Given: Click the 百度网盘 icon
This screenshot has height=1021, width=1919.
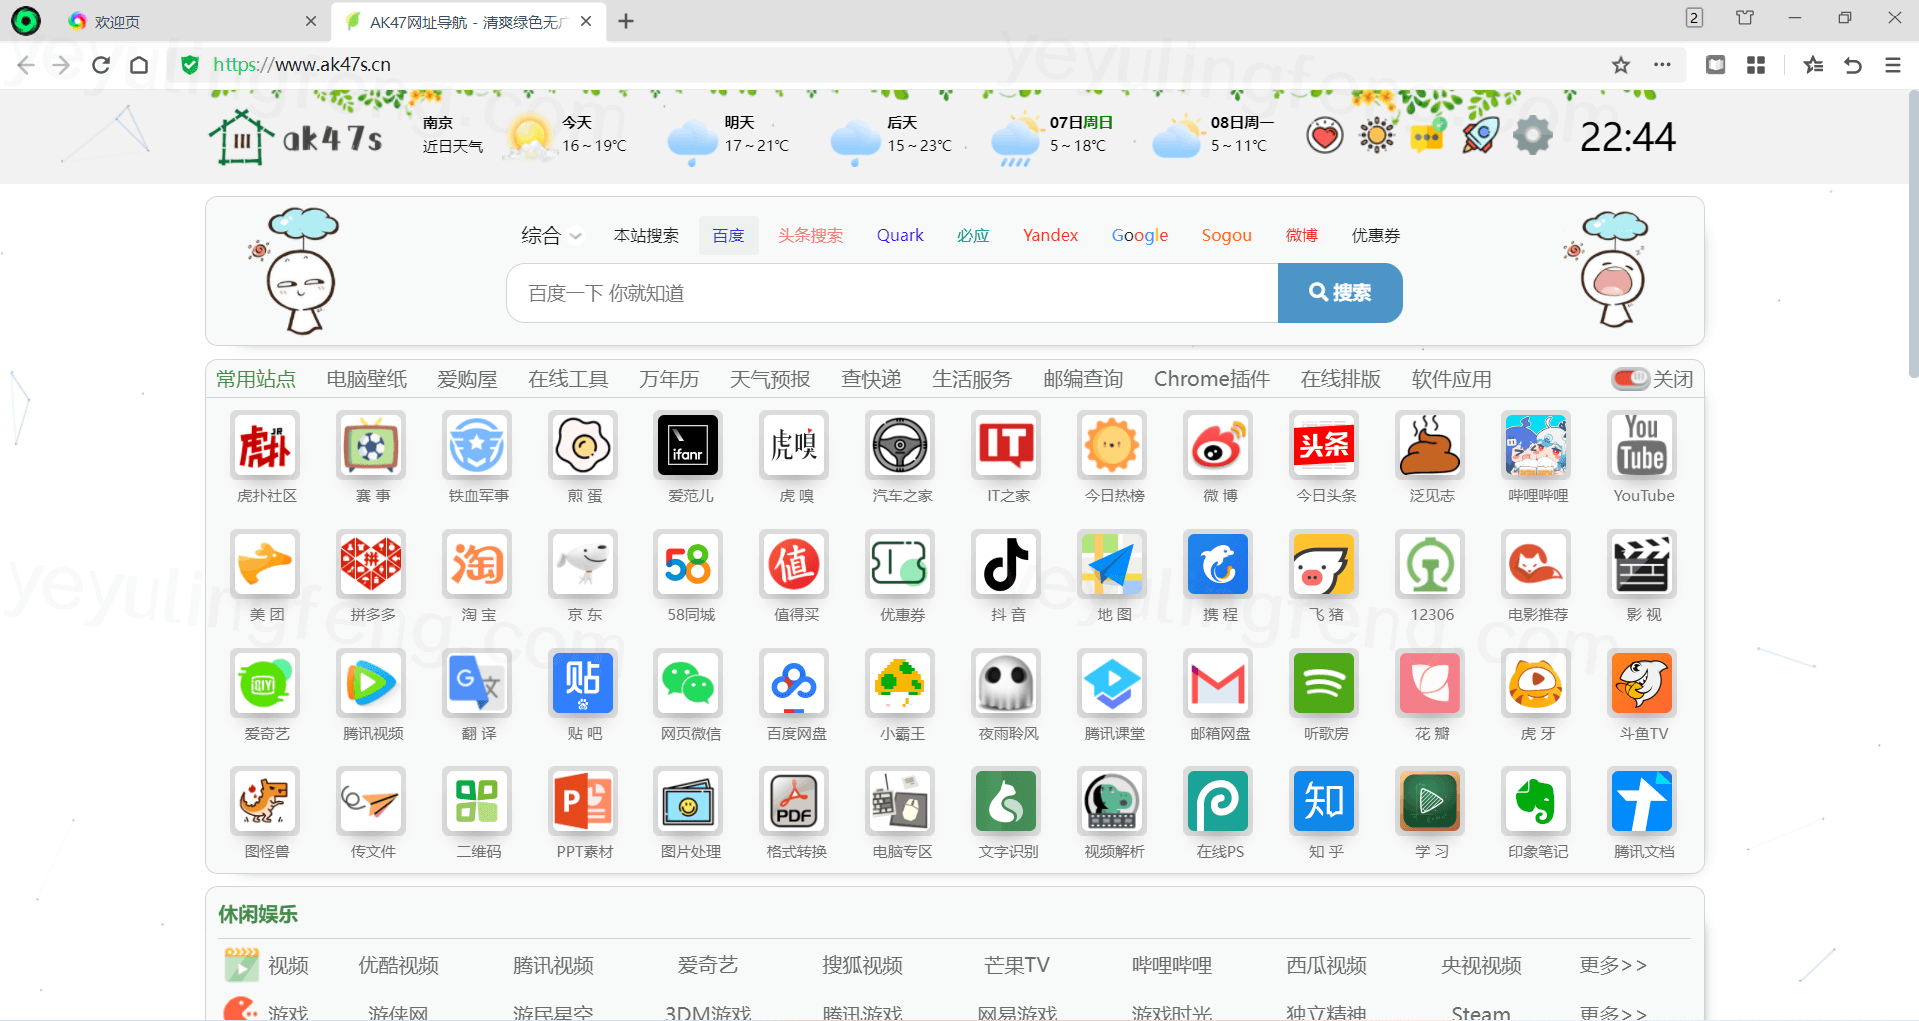Looking at the screenshot, I should (794, 683).
